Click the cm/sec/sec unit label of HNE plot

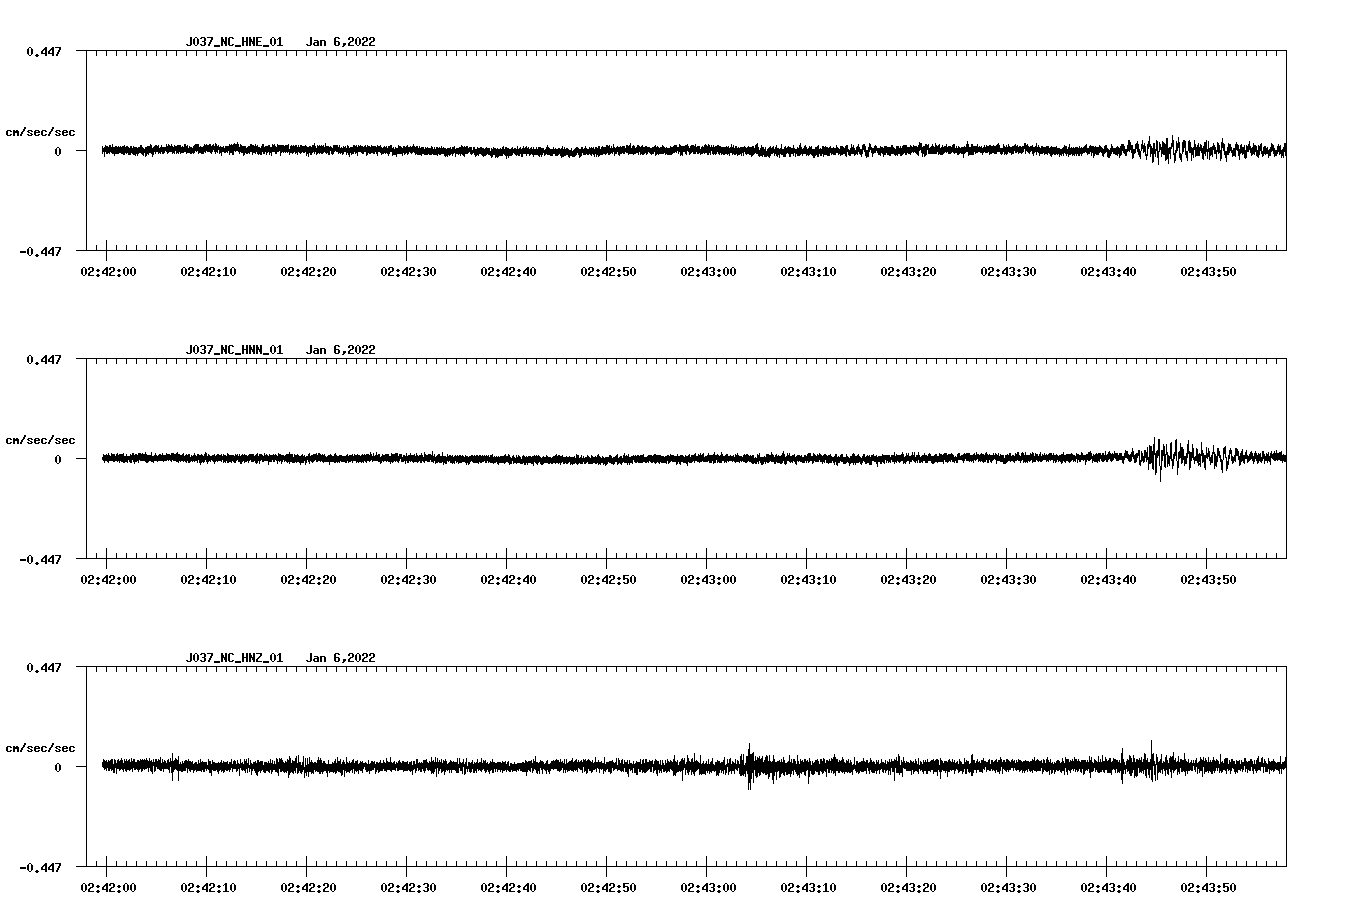[40, 132]
